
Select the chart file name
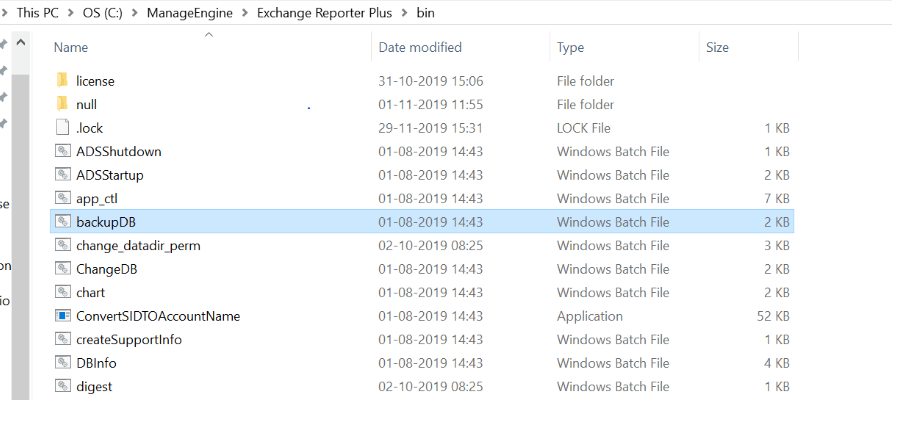click(91, 293)
